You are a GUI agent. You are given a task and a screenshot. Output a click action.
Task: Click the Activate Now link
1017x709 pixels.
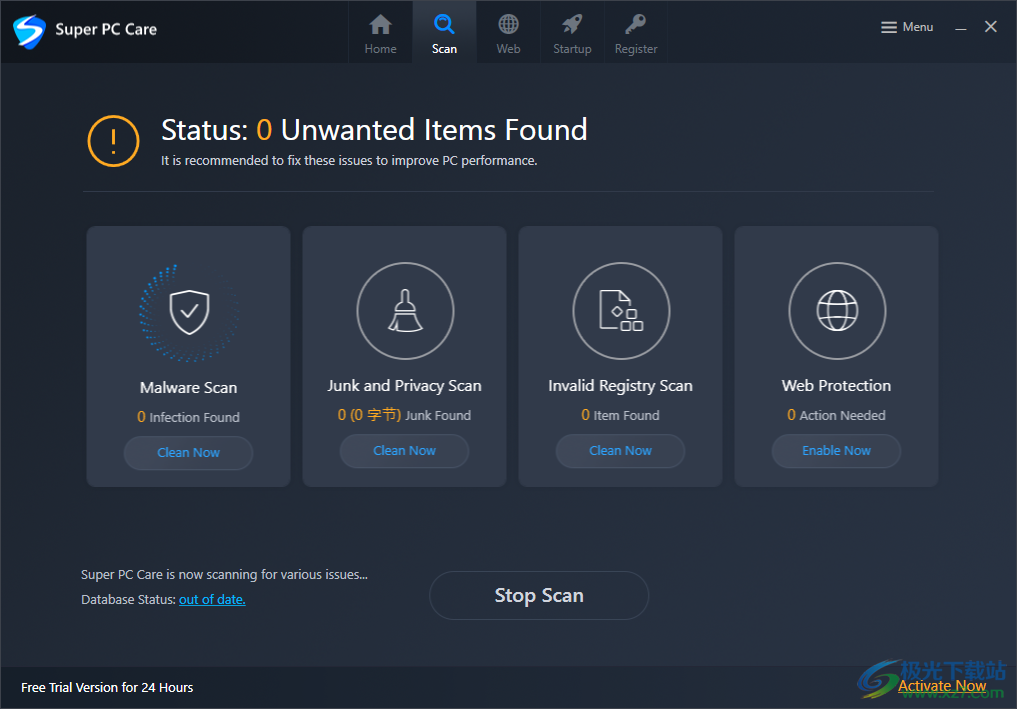tap(942, 686)
